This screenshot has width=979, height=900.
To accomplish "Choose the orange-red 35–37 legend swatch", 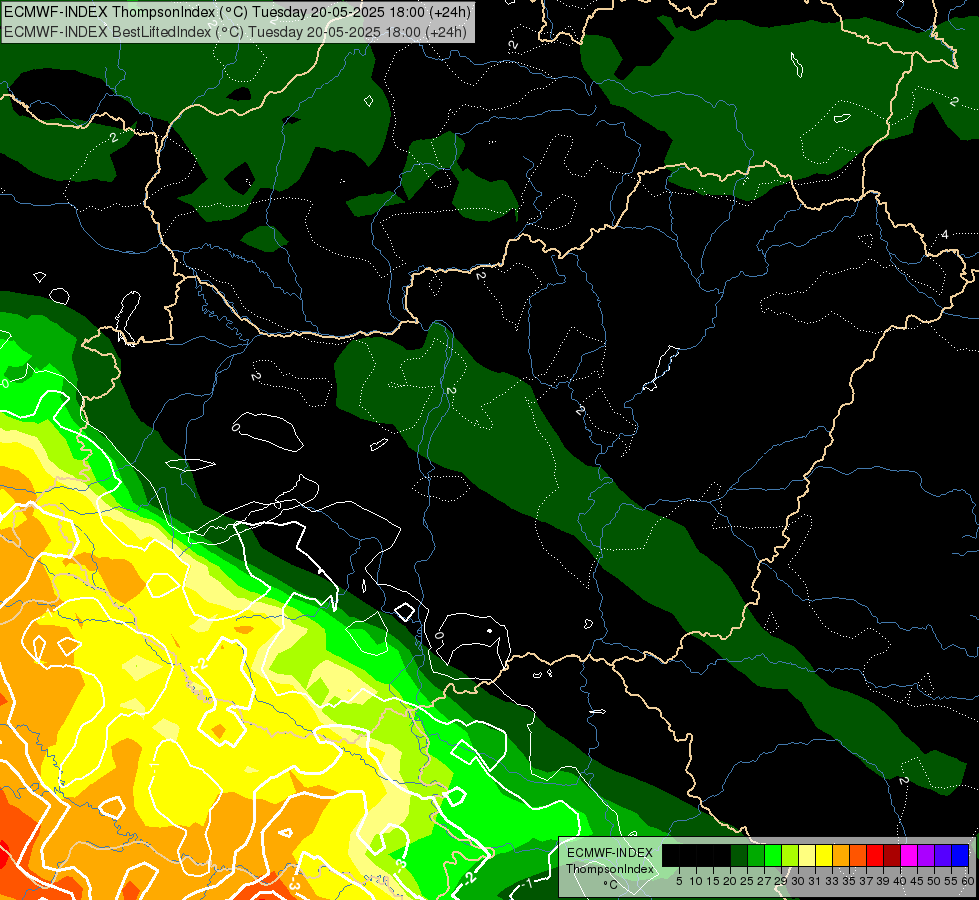I will [x=858, y=855].
